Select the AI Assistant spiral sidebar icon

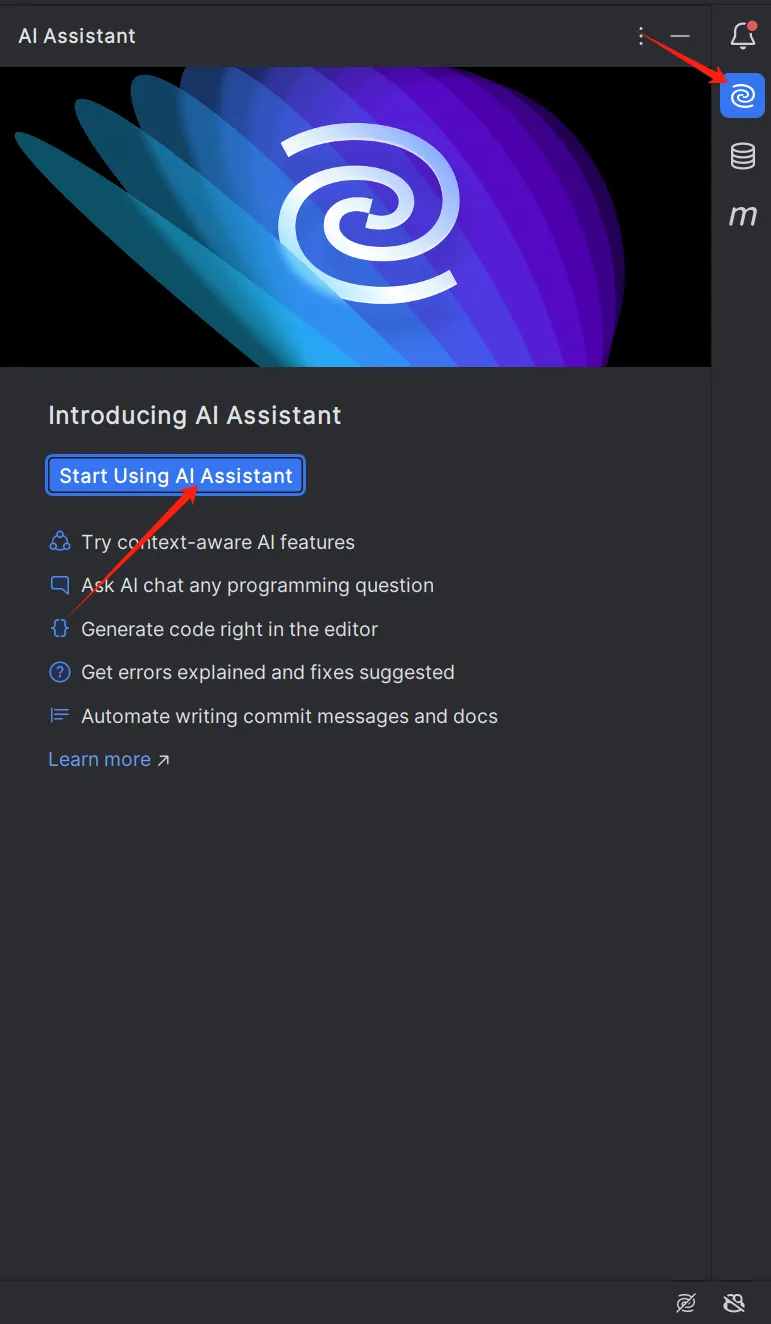point(742,96)
